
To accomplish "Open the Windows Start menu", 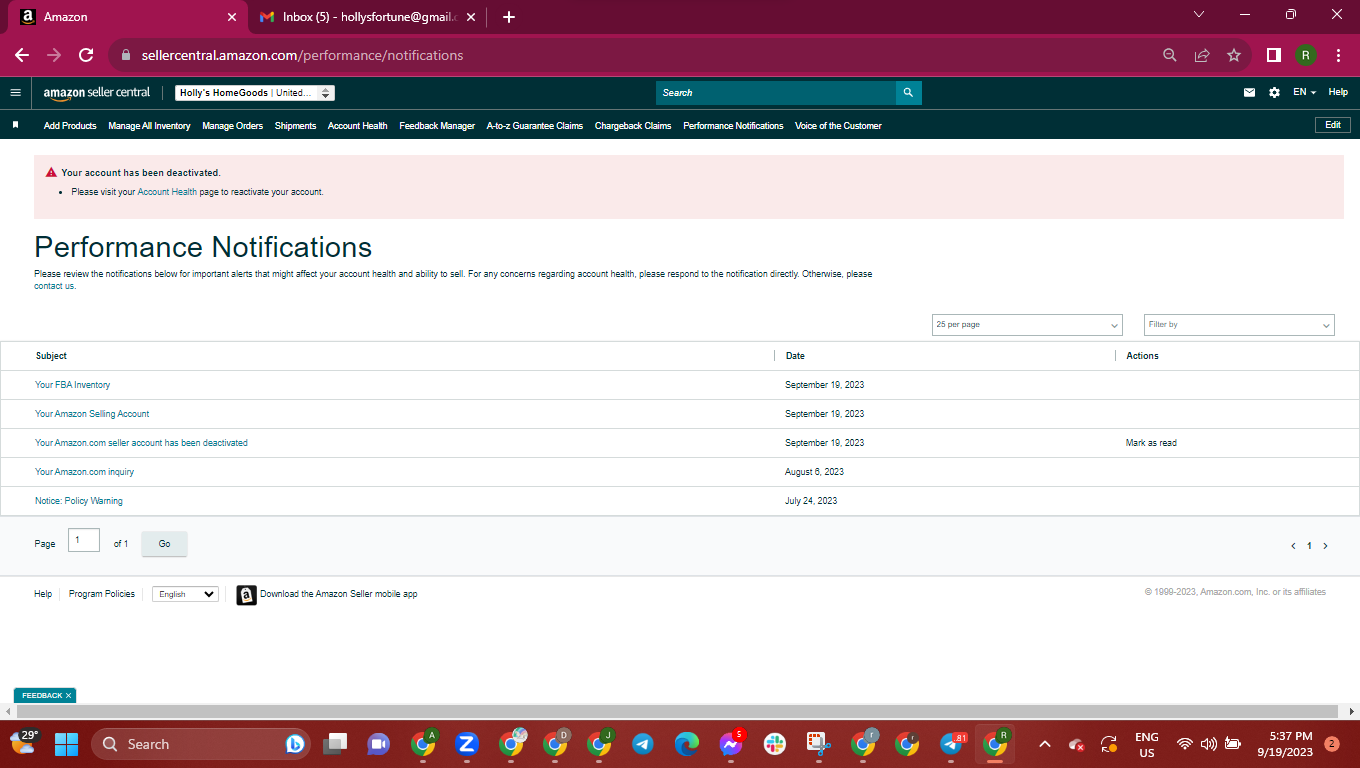I will coord(66,744).
